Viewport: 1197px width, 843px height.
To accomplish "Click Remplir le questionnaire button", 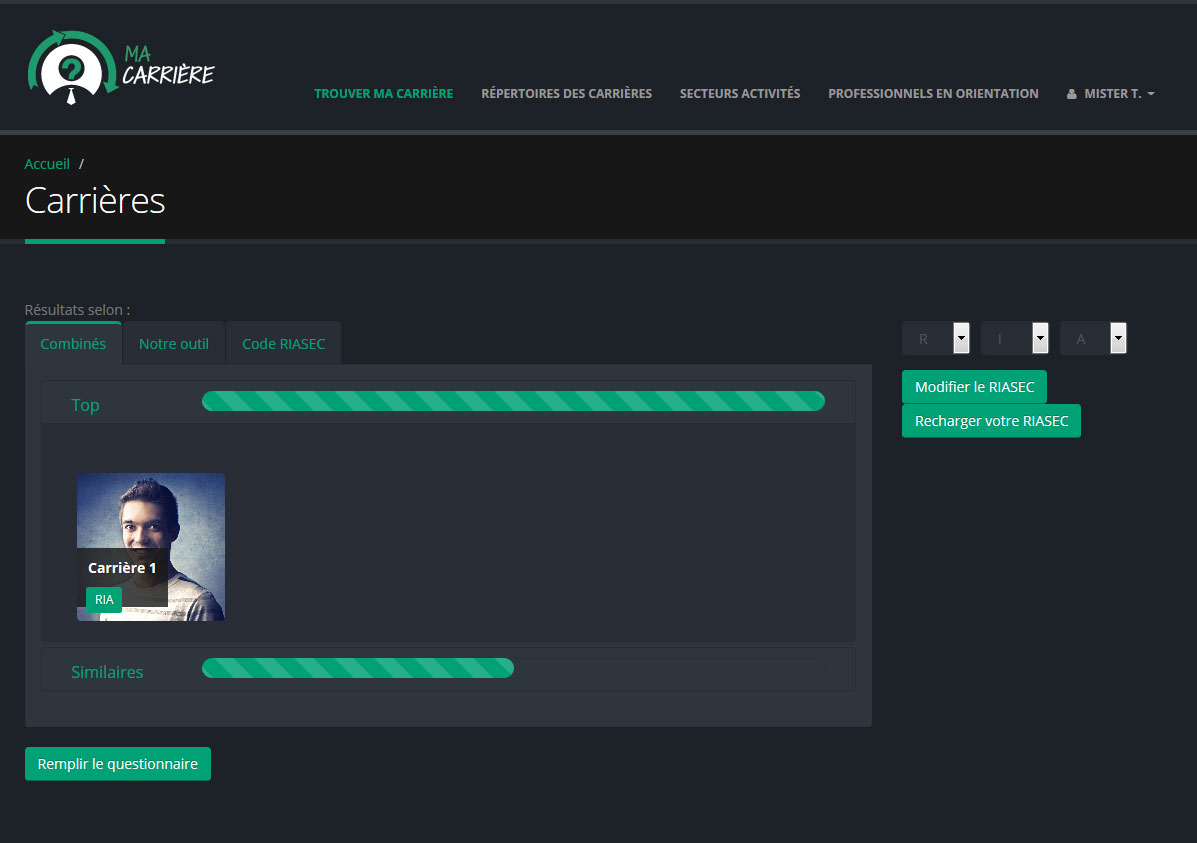I will pyautogui.click(x=118, y=764).
